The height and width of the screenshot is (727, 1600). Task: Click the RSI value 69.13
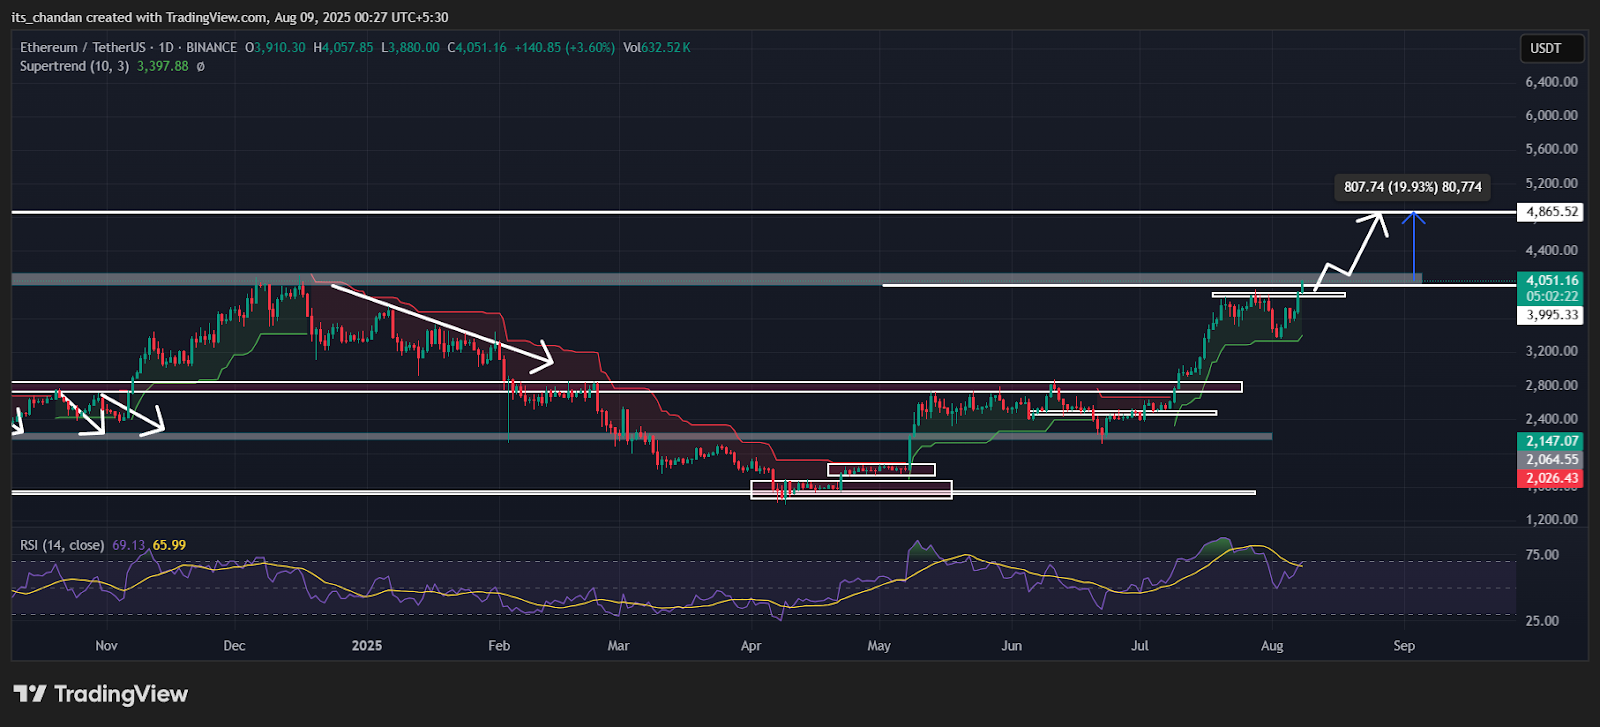128,545
